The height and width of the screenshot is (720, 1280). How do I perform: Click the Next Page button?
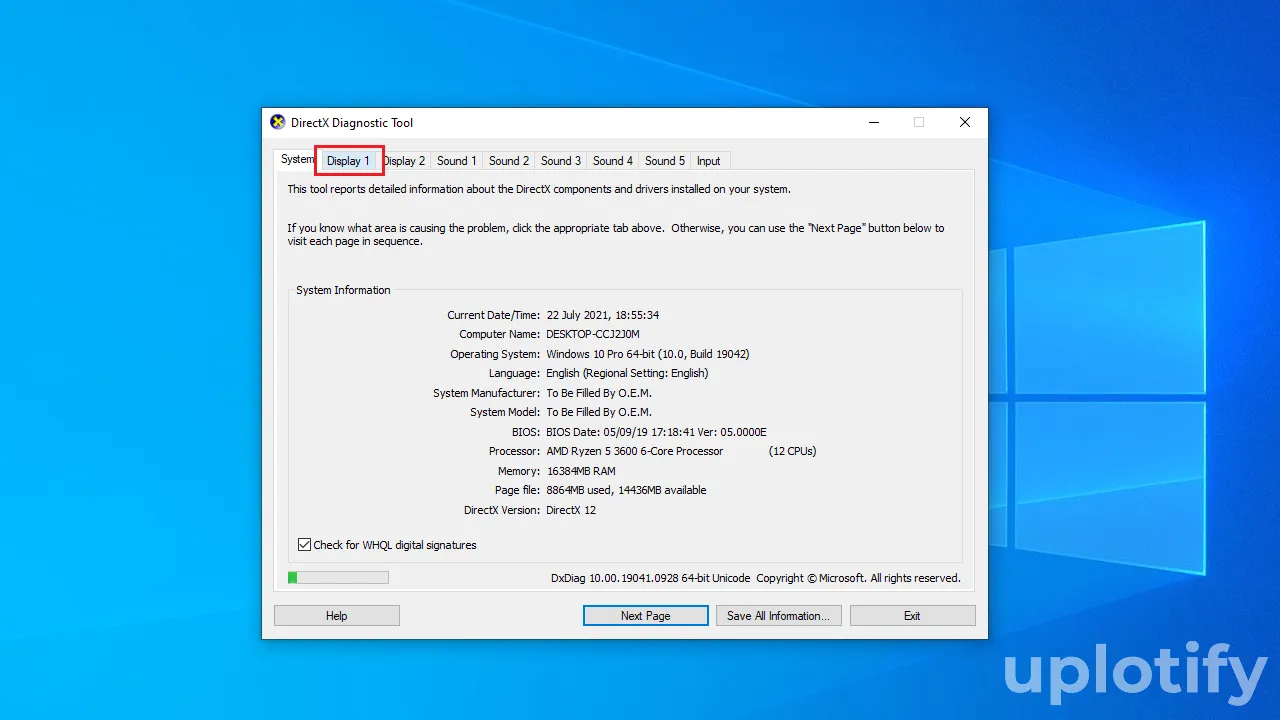(x=646, y=616)
